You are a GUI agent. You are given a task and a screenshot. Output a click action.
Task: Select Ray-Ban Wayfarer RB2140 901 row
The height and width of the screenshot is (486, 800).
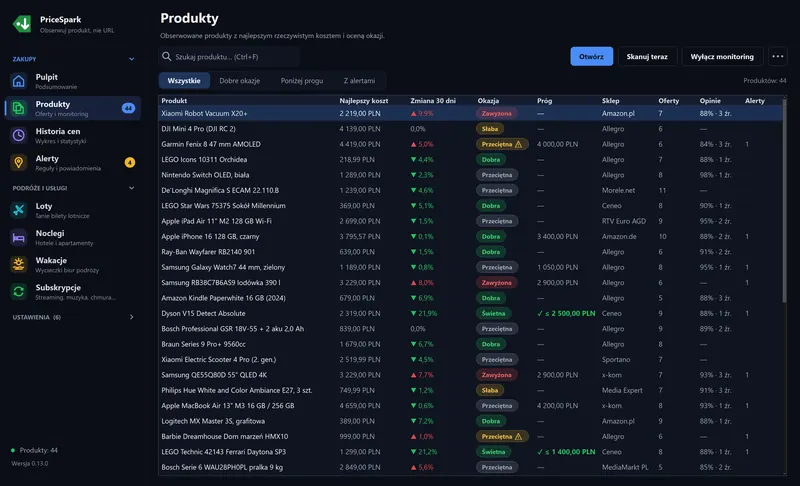pyautogui.click(x=470, y=252)
